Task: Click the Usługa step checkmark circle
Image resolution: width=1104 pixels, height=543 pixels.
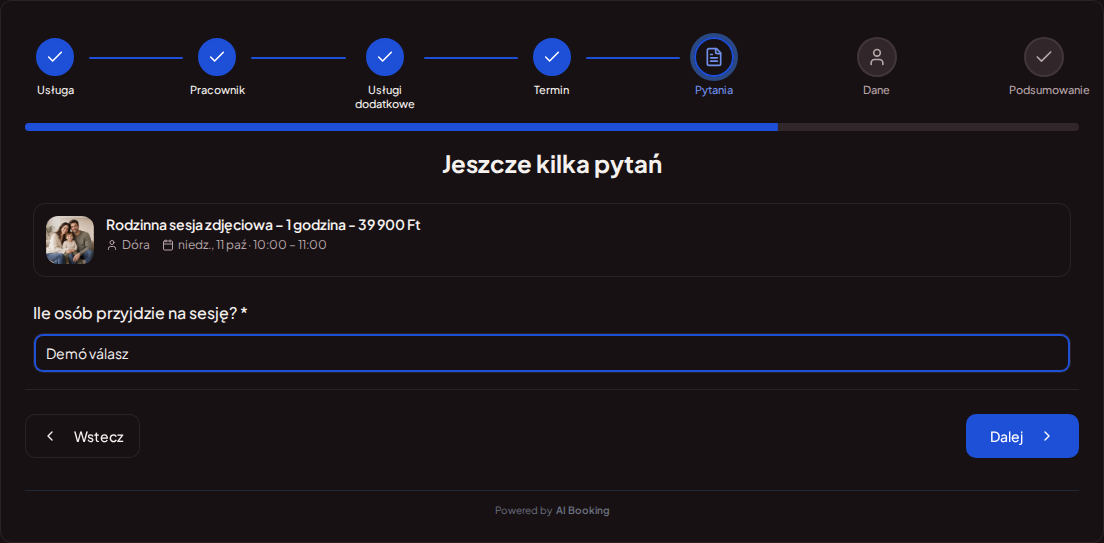Action: tap(55, 57)
